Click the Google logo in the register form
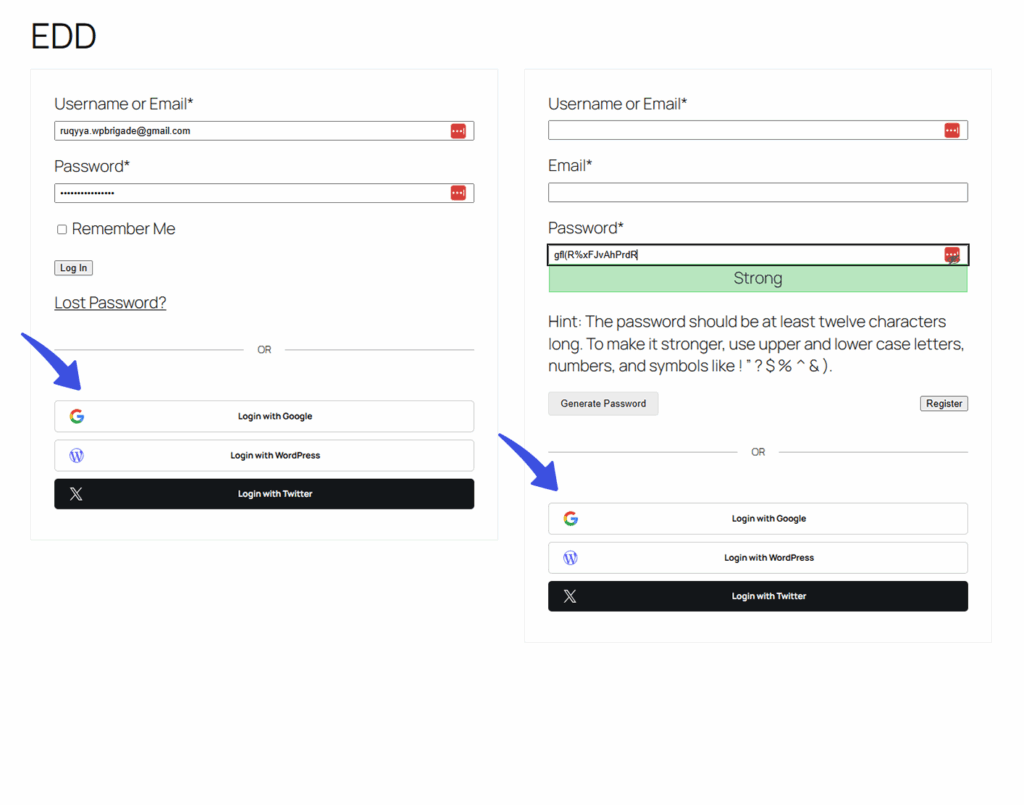1024x805 pixels. (570, 518)
